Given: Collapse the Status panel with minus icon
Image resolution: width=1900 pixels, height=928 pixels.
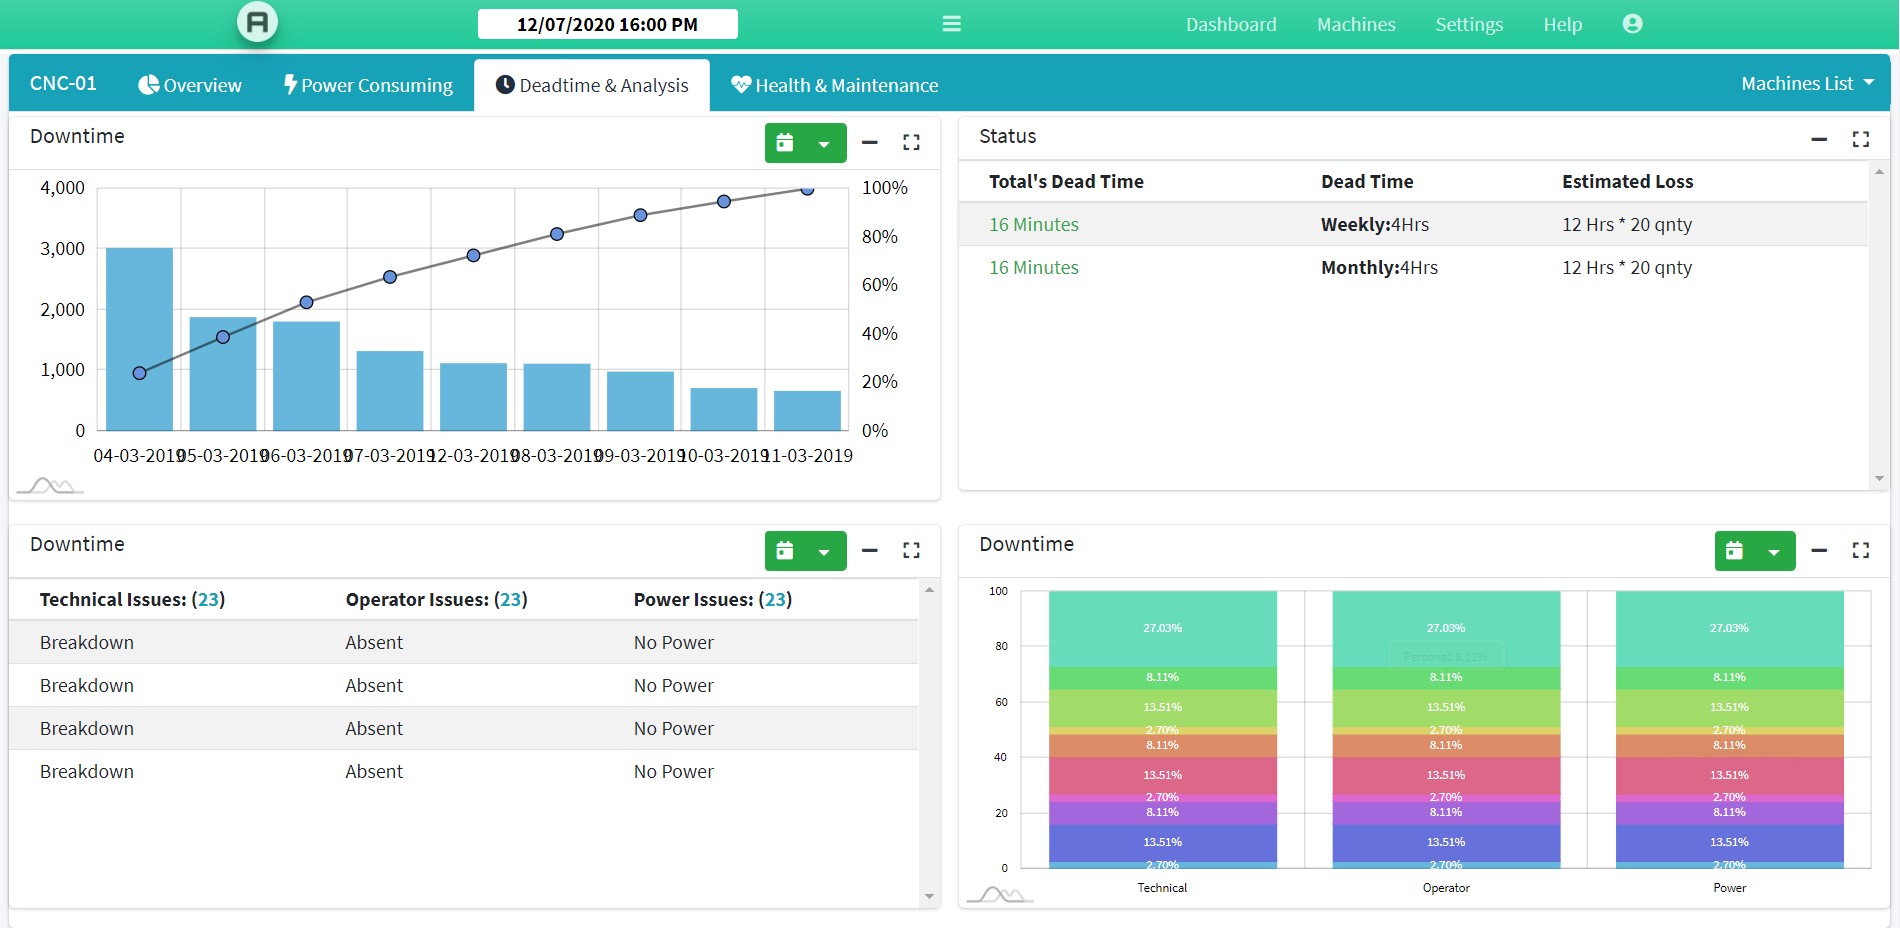Looking at the screenshot, I should click(1819, 139).
